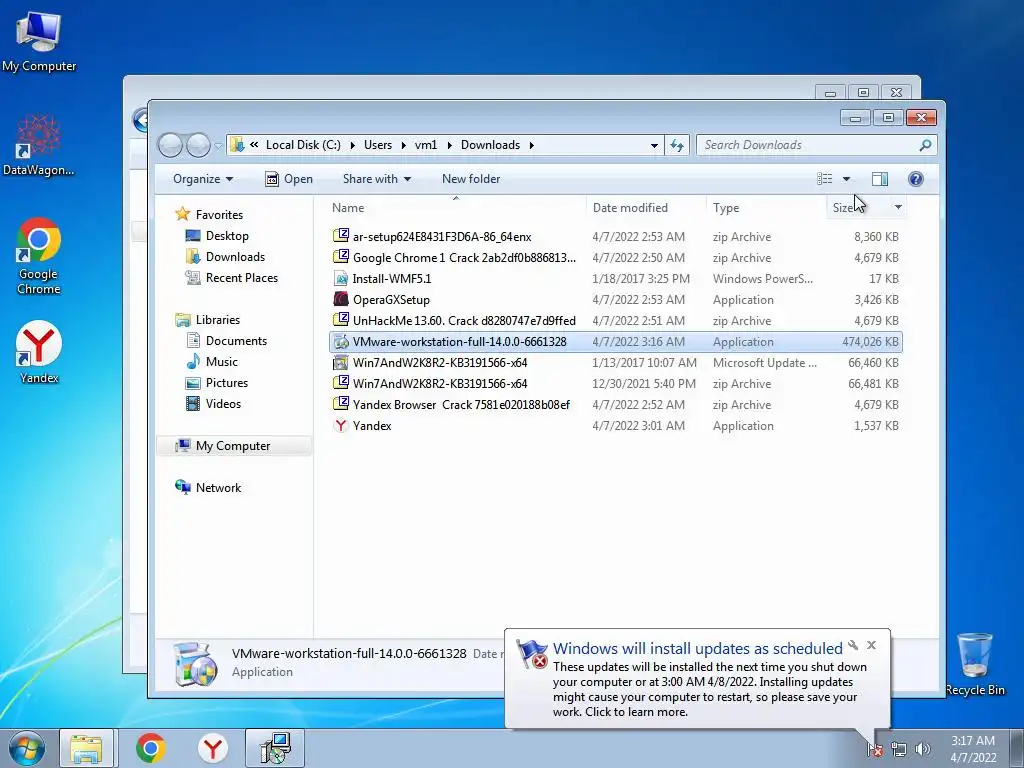The height and width of the screenshot is (768, 1024).
Task: Select Libraries in navigation pane
Action: click(217, 320)
